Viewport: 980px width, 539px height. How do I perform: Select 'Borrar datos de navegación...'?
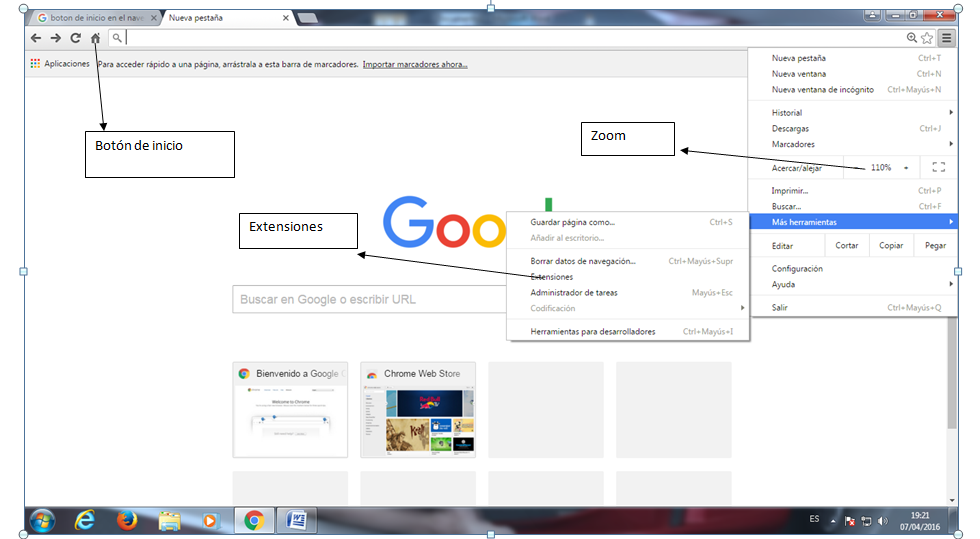pyautogui.click(x=628, y=261)
